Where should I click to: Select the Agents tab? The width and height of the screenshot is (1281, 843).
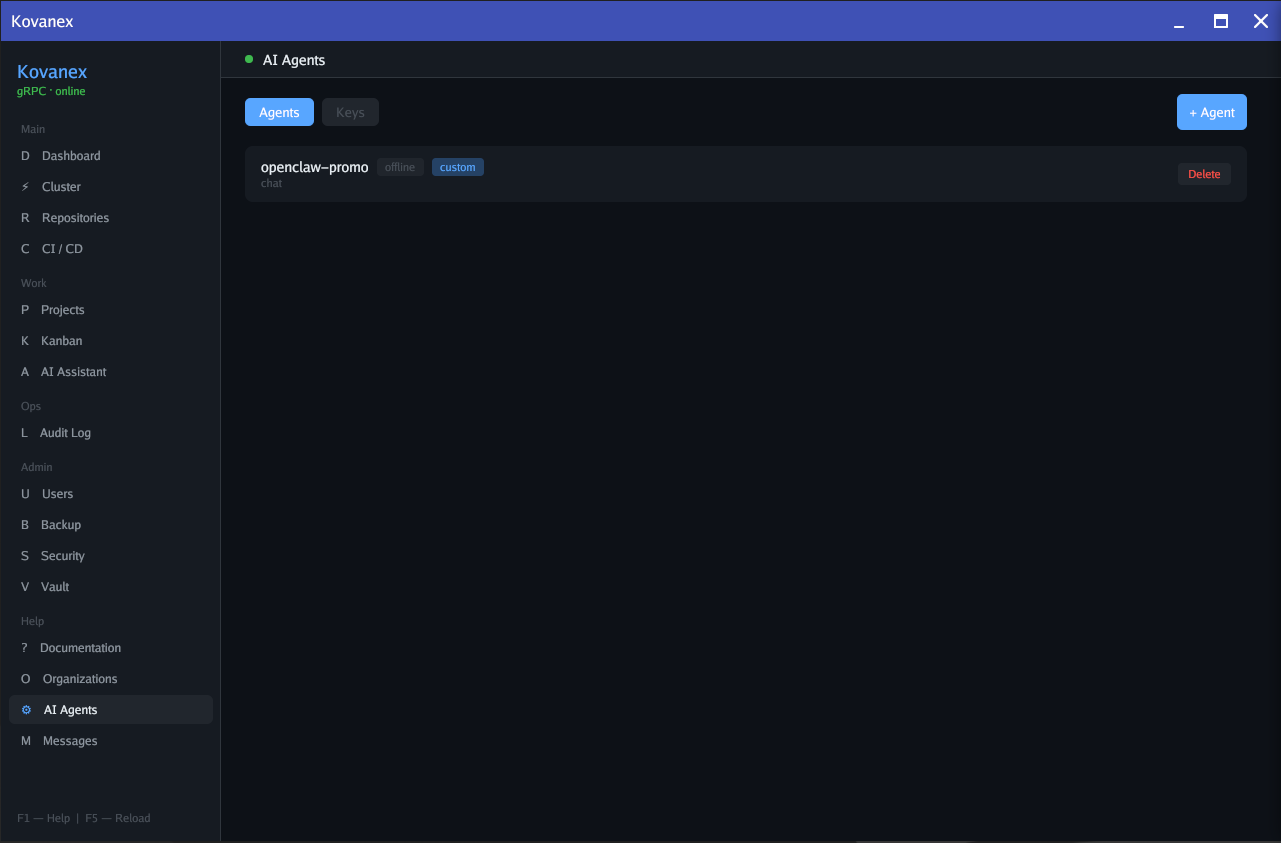coord(279,112)
